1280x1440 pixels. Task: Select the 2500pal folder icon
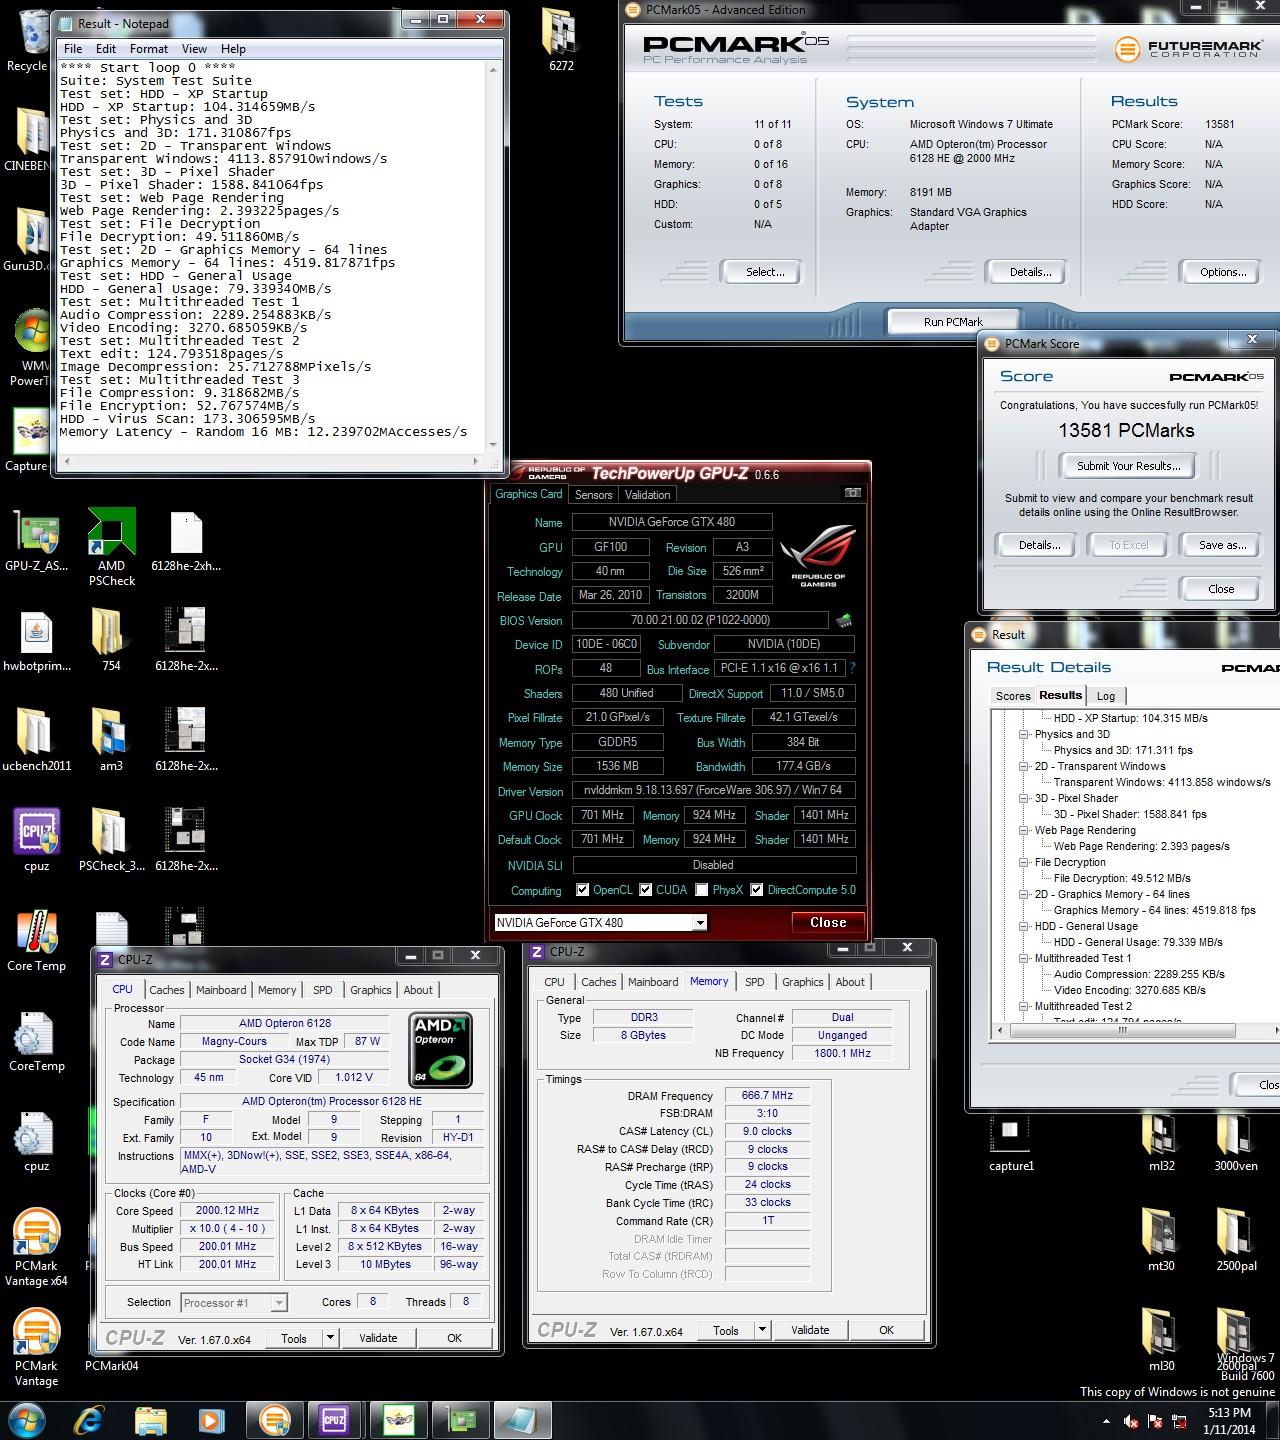coord(1236,1240)
